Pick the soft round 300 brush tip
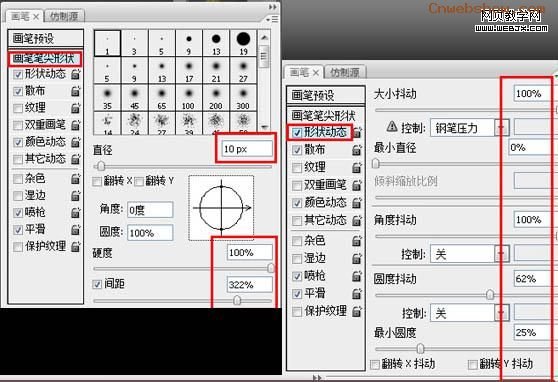 (243, 97)
